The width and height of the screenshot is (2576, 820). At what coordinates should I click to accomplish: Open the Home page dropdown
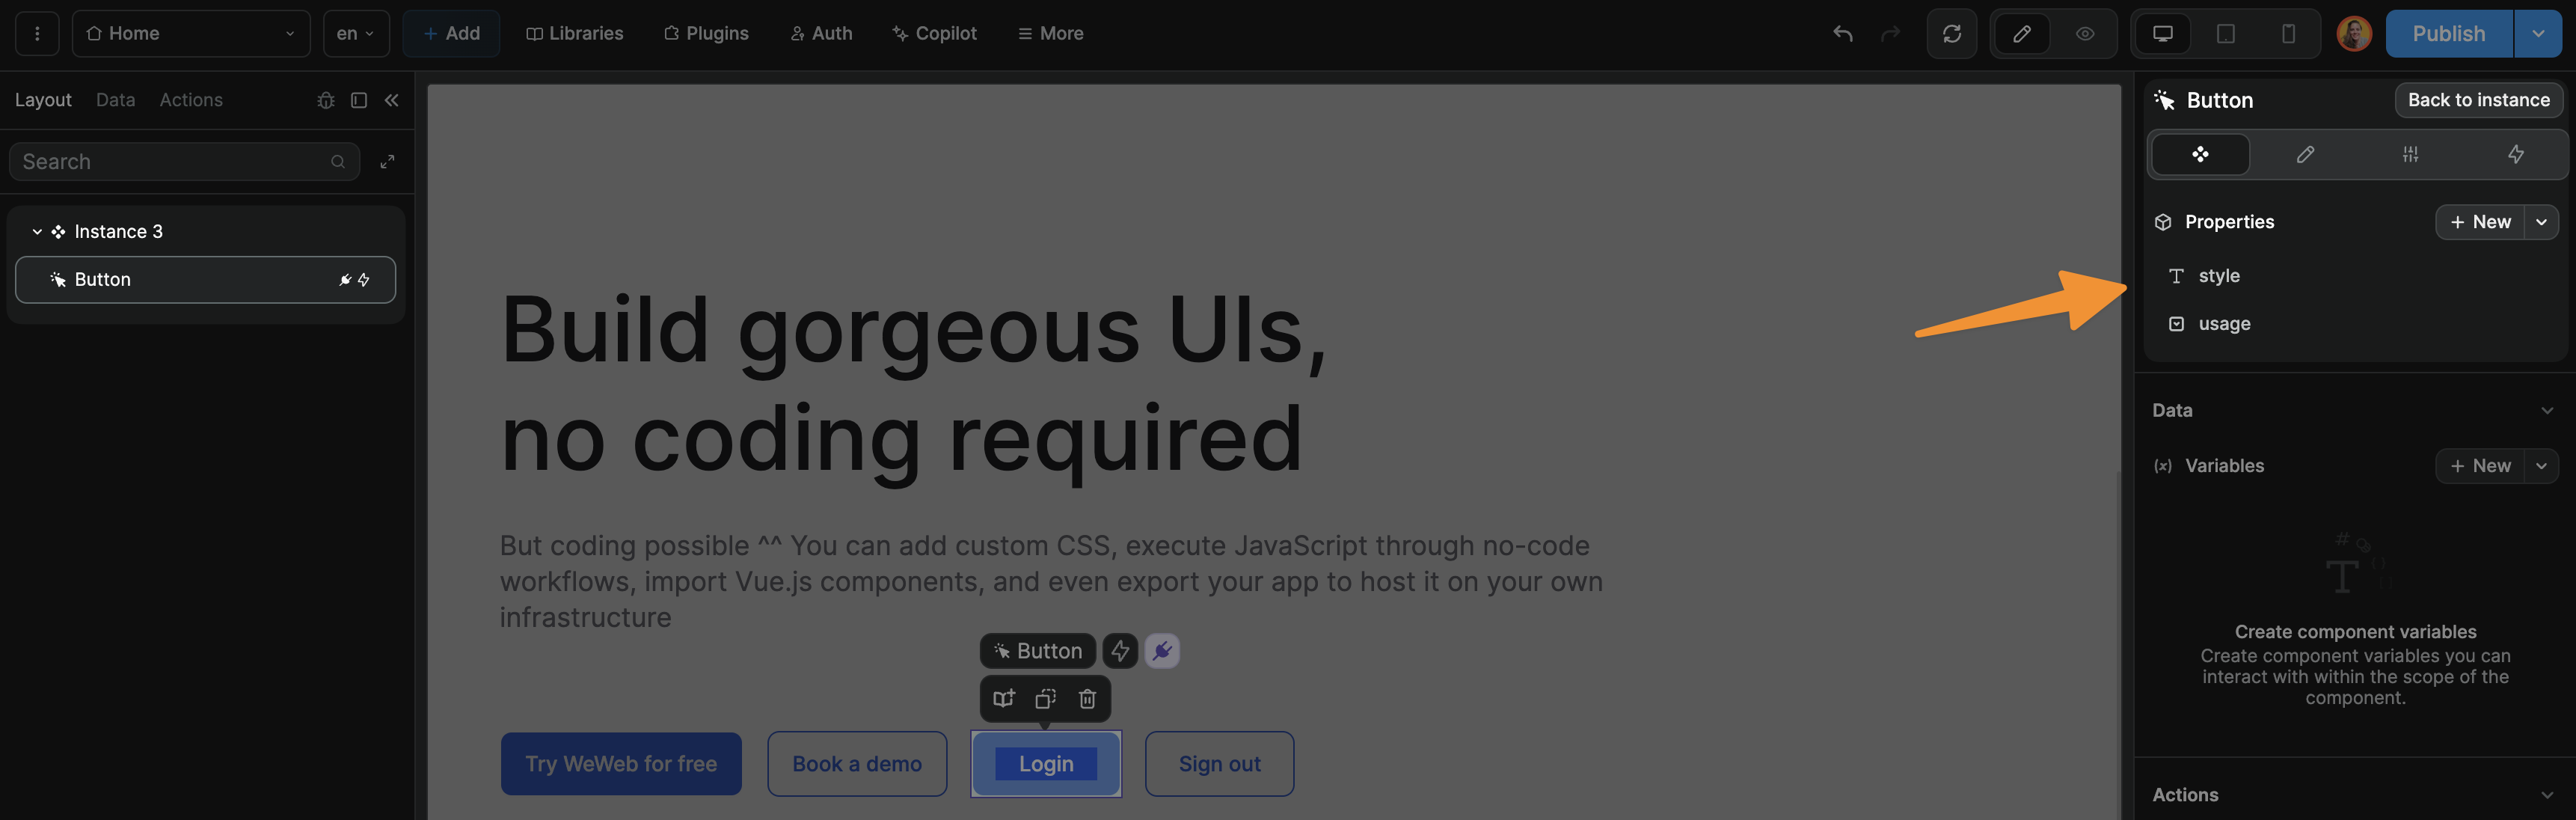[x=190, y=34]
